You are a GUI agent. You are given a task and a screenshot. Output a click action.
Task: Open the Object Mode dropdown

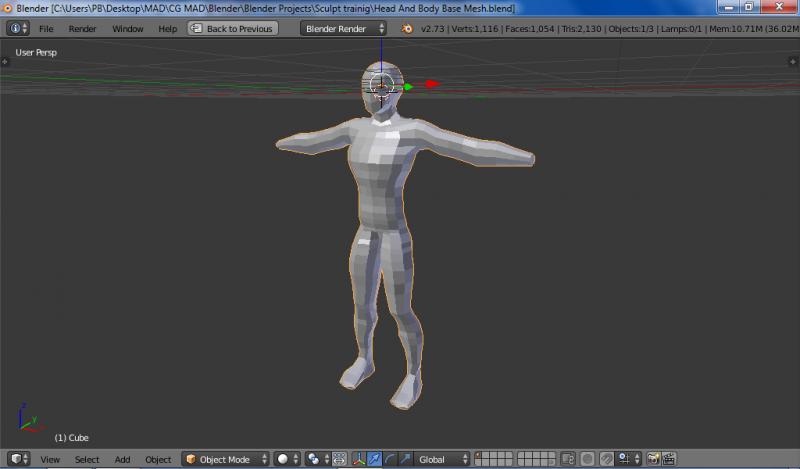click(x=226, y=459)
